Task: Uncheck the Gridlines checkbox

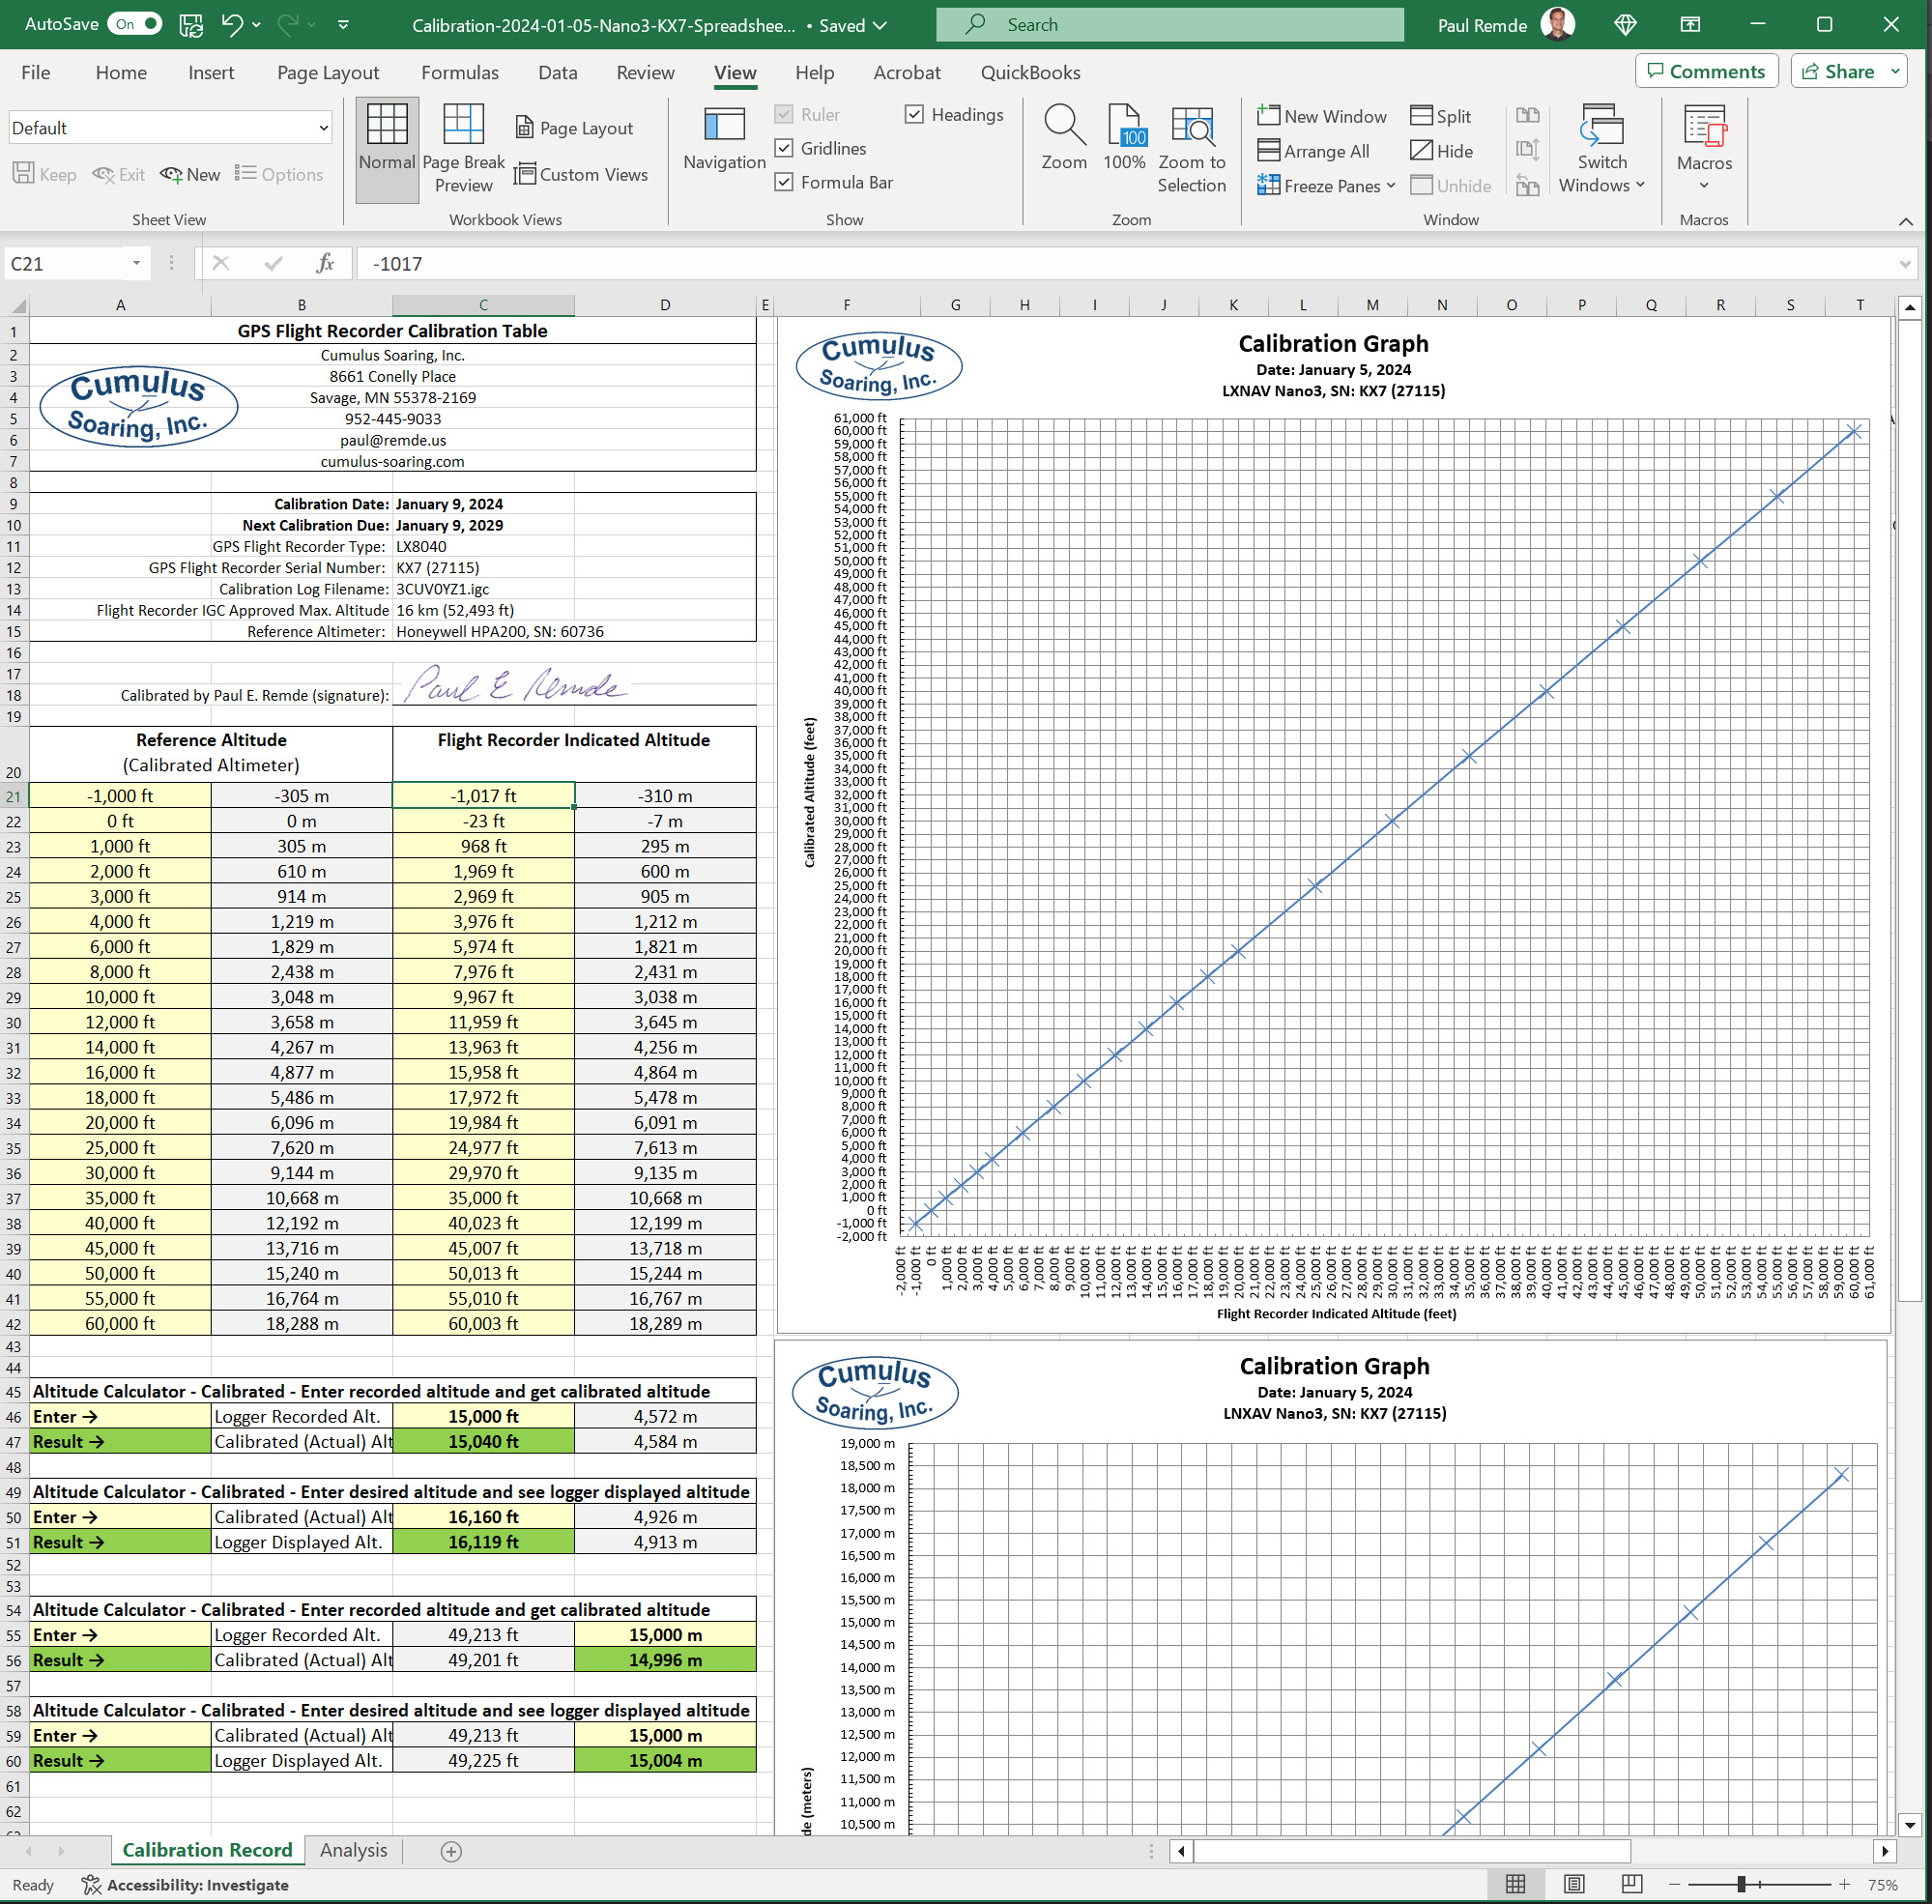Action: pyautogui.click(x=785, y=148)
